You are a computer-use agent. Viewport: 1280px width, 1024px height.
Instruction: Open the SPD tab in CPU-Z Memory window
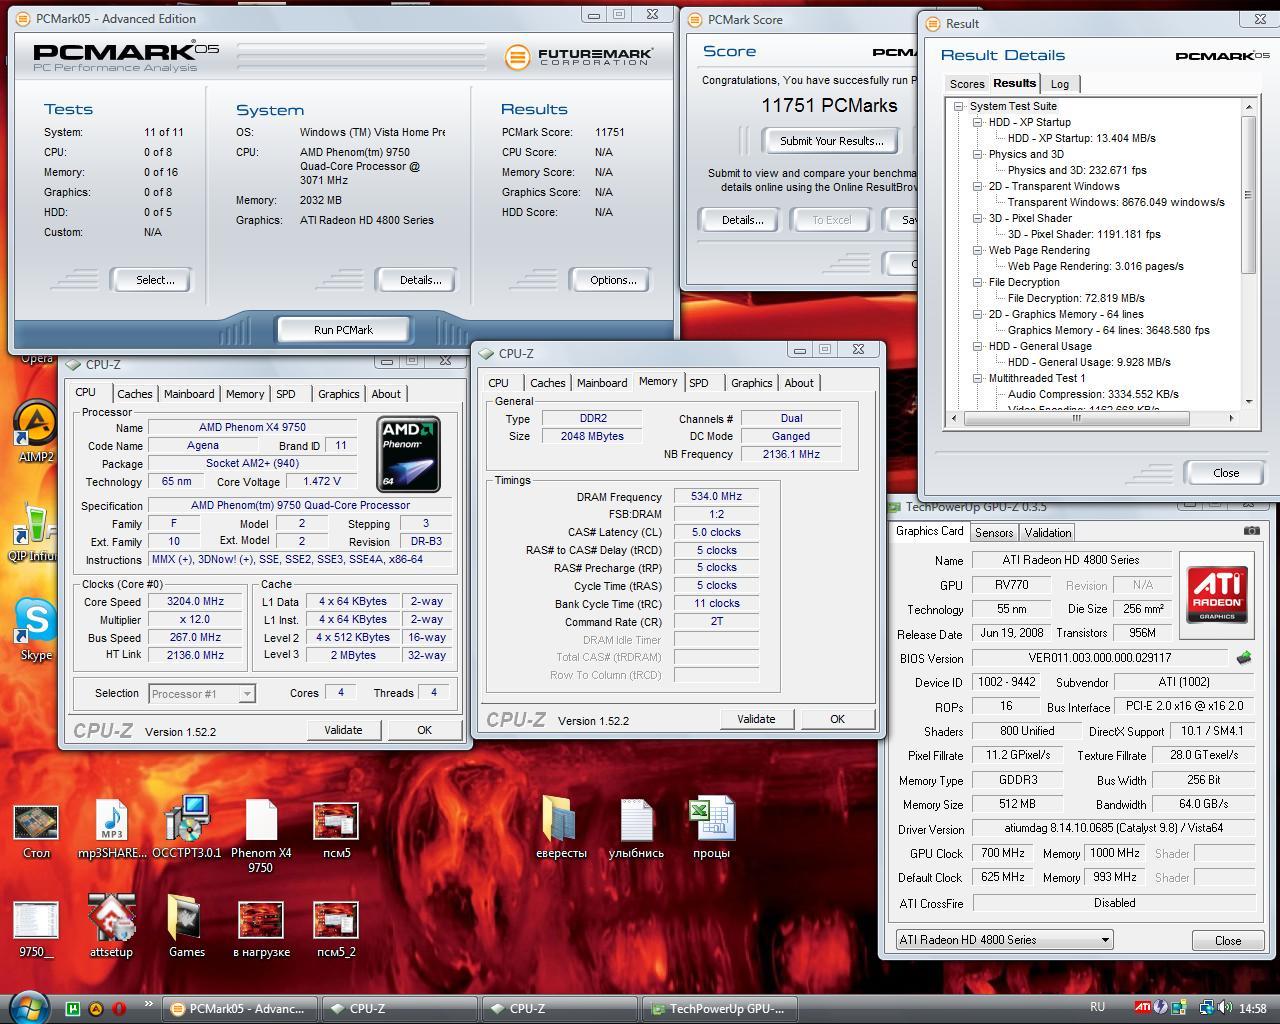699,383
